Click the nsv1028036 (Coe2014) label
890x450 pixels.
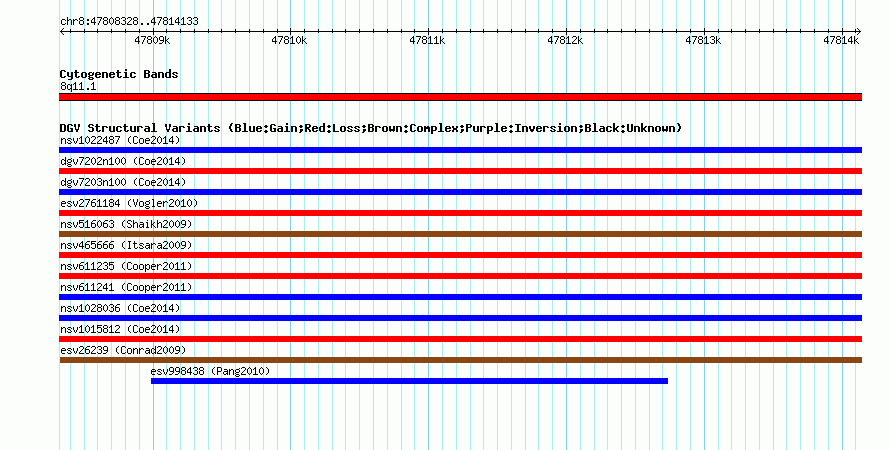(120, 308)
